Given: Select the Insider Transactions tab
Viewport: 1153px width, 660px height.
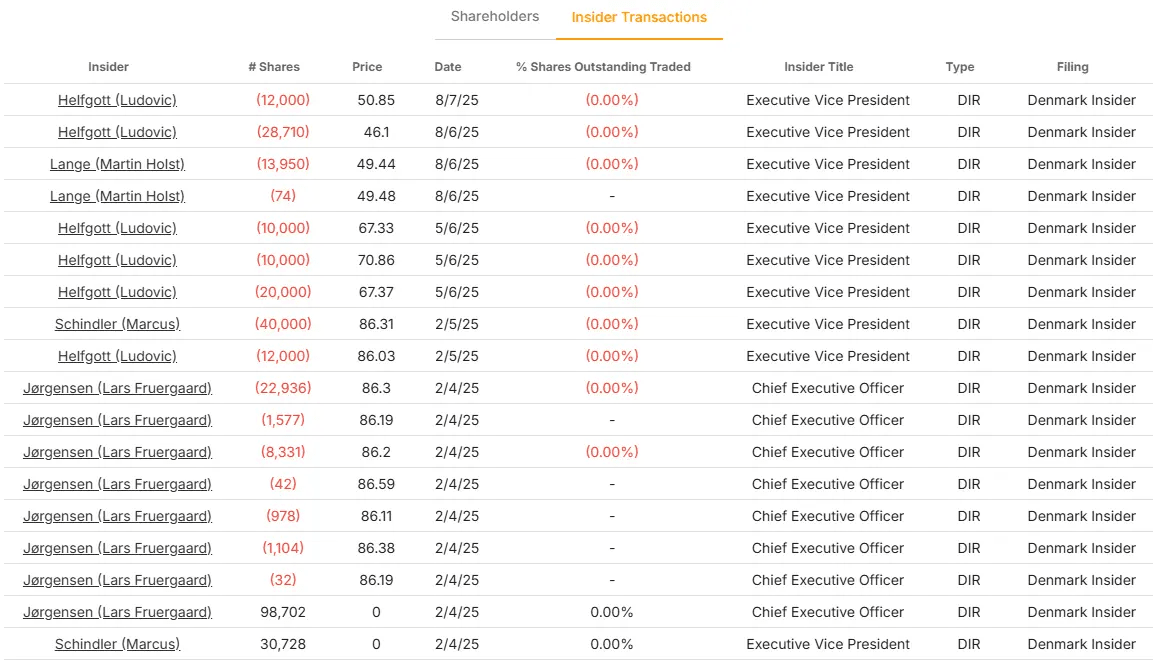Looking at the screenshot, I should tap(639, 18).
